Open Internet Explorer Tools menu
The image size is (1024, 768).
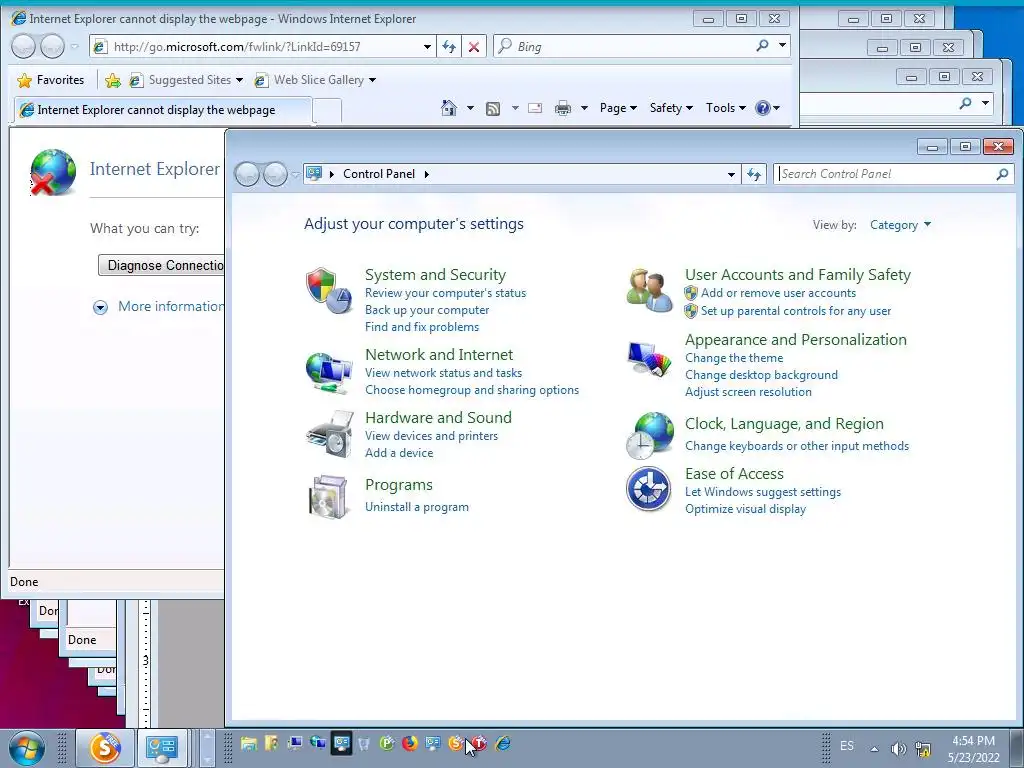725,108
